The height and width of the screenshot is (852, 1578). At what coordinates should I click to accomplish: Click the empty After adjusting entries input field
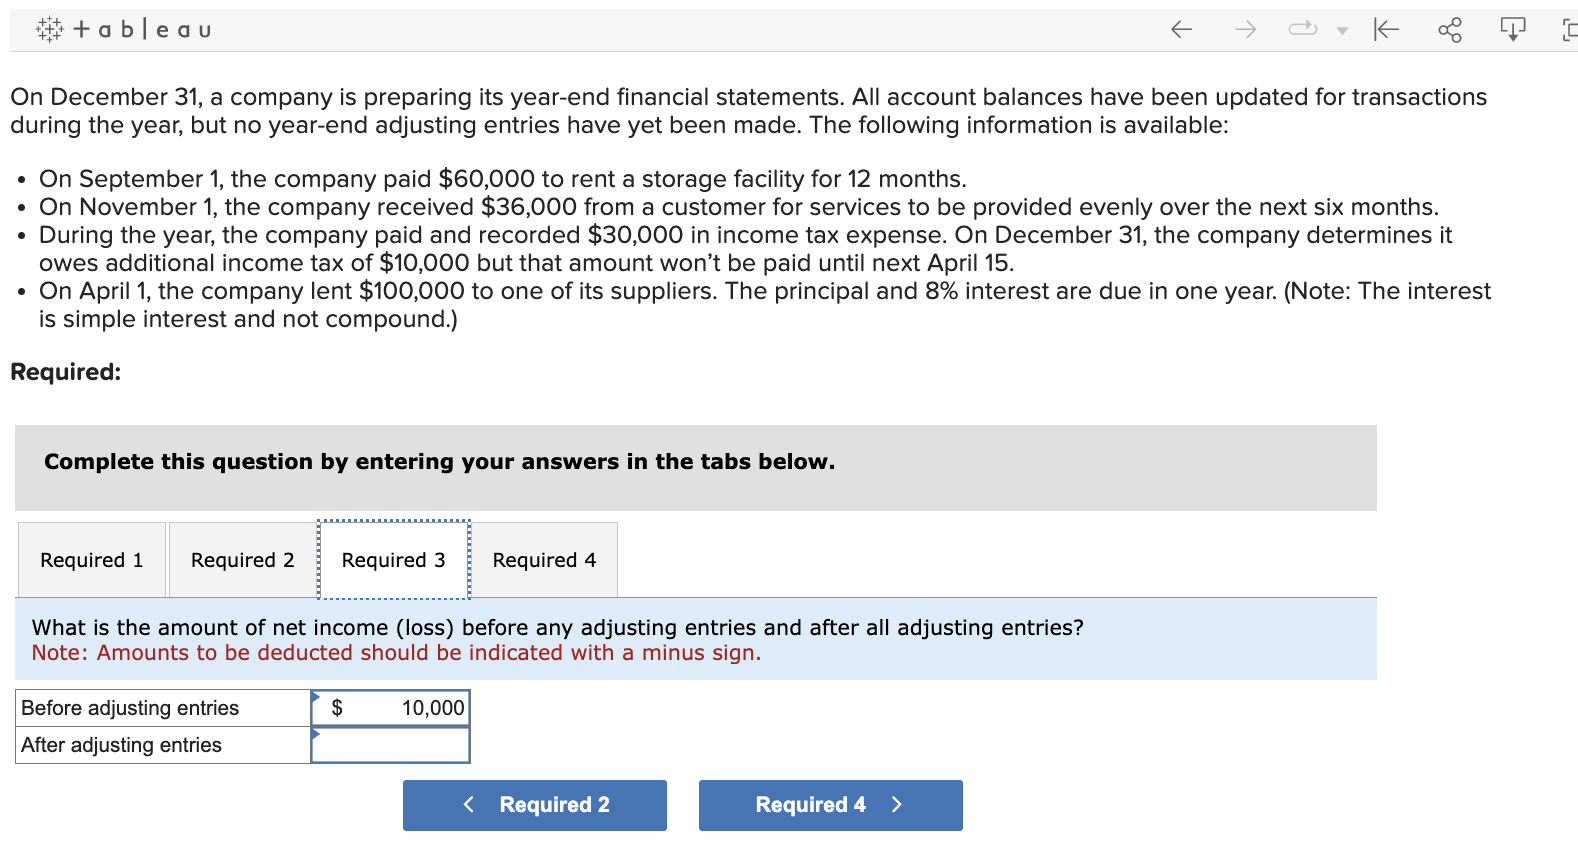pyautogui.click(x=390, y=745)
